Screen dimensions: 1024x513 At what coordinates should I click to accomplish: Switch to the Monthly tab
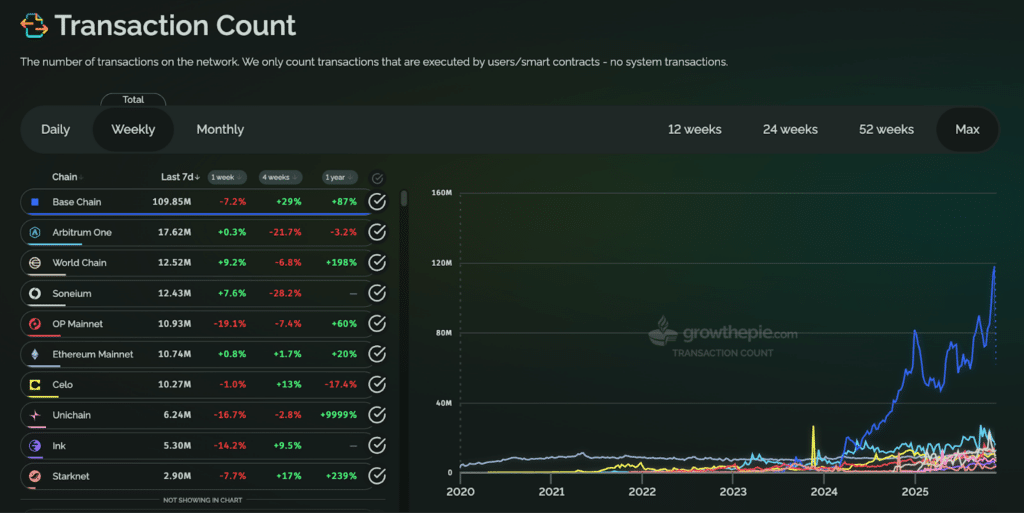coord(220,129)
